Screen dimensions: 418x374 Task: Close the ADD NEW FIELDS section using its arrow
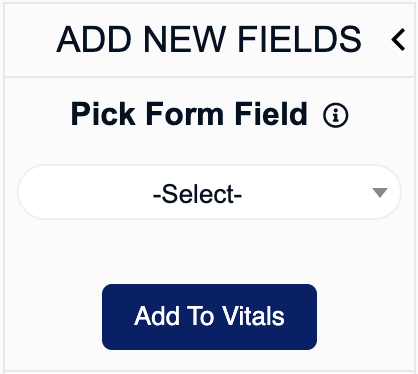[398, 40]
